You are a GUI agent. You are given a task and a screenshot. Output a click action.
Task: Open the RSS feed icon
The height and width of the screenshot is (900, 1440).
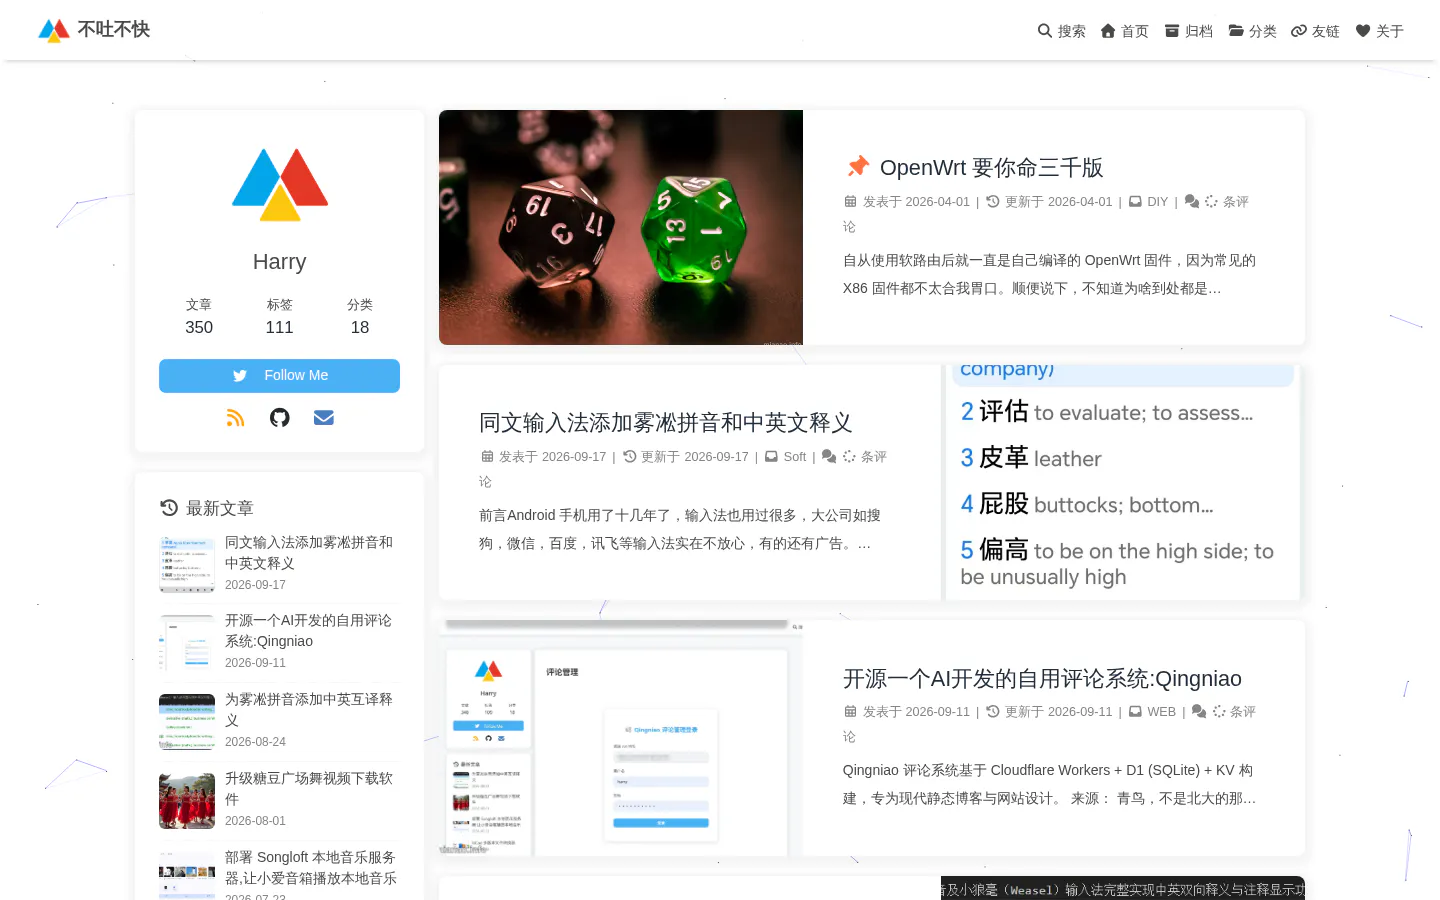point(235,418)
